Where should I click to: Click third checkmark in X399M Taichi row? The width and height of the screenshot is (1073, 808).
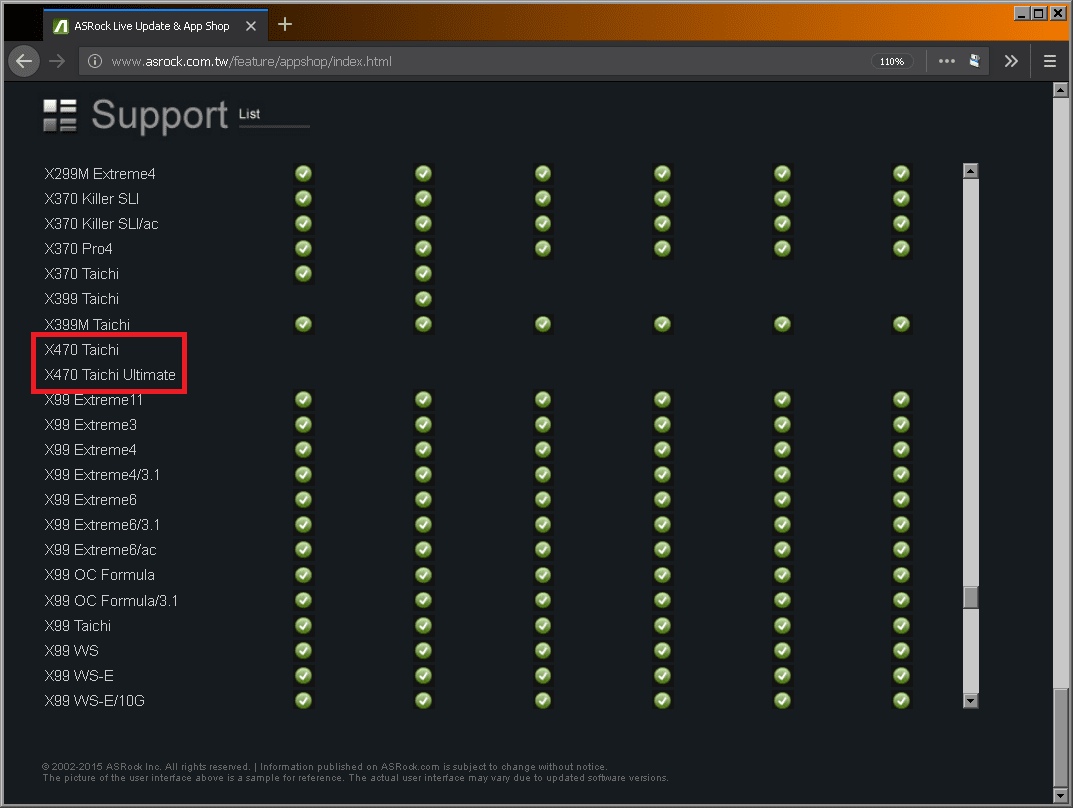point(543,324)
